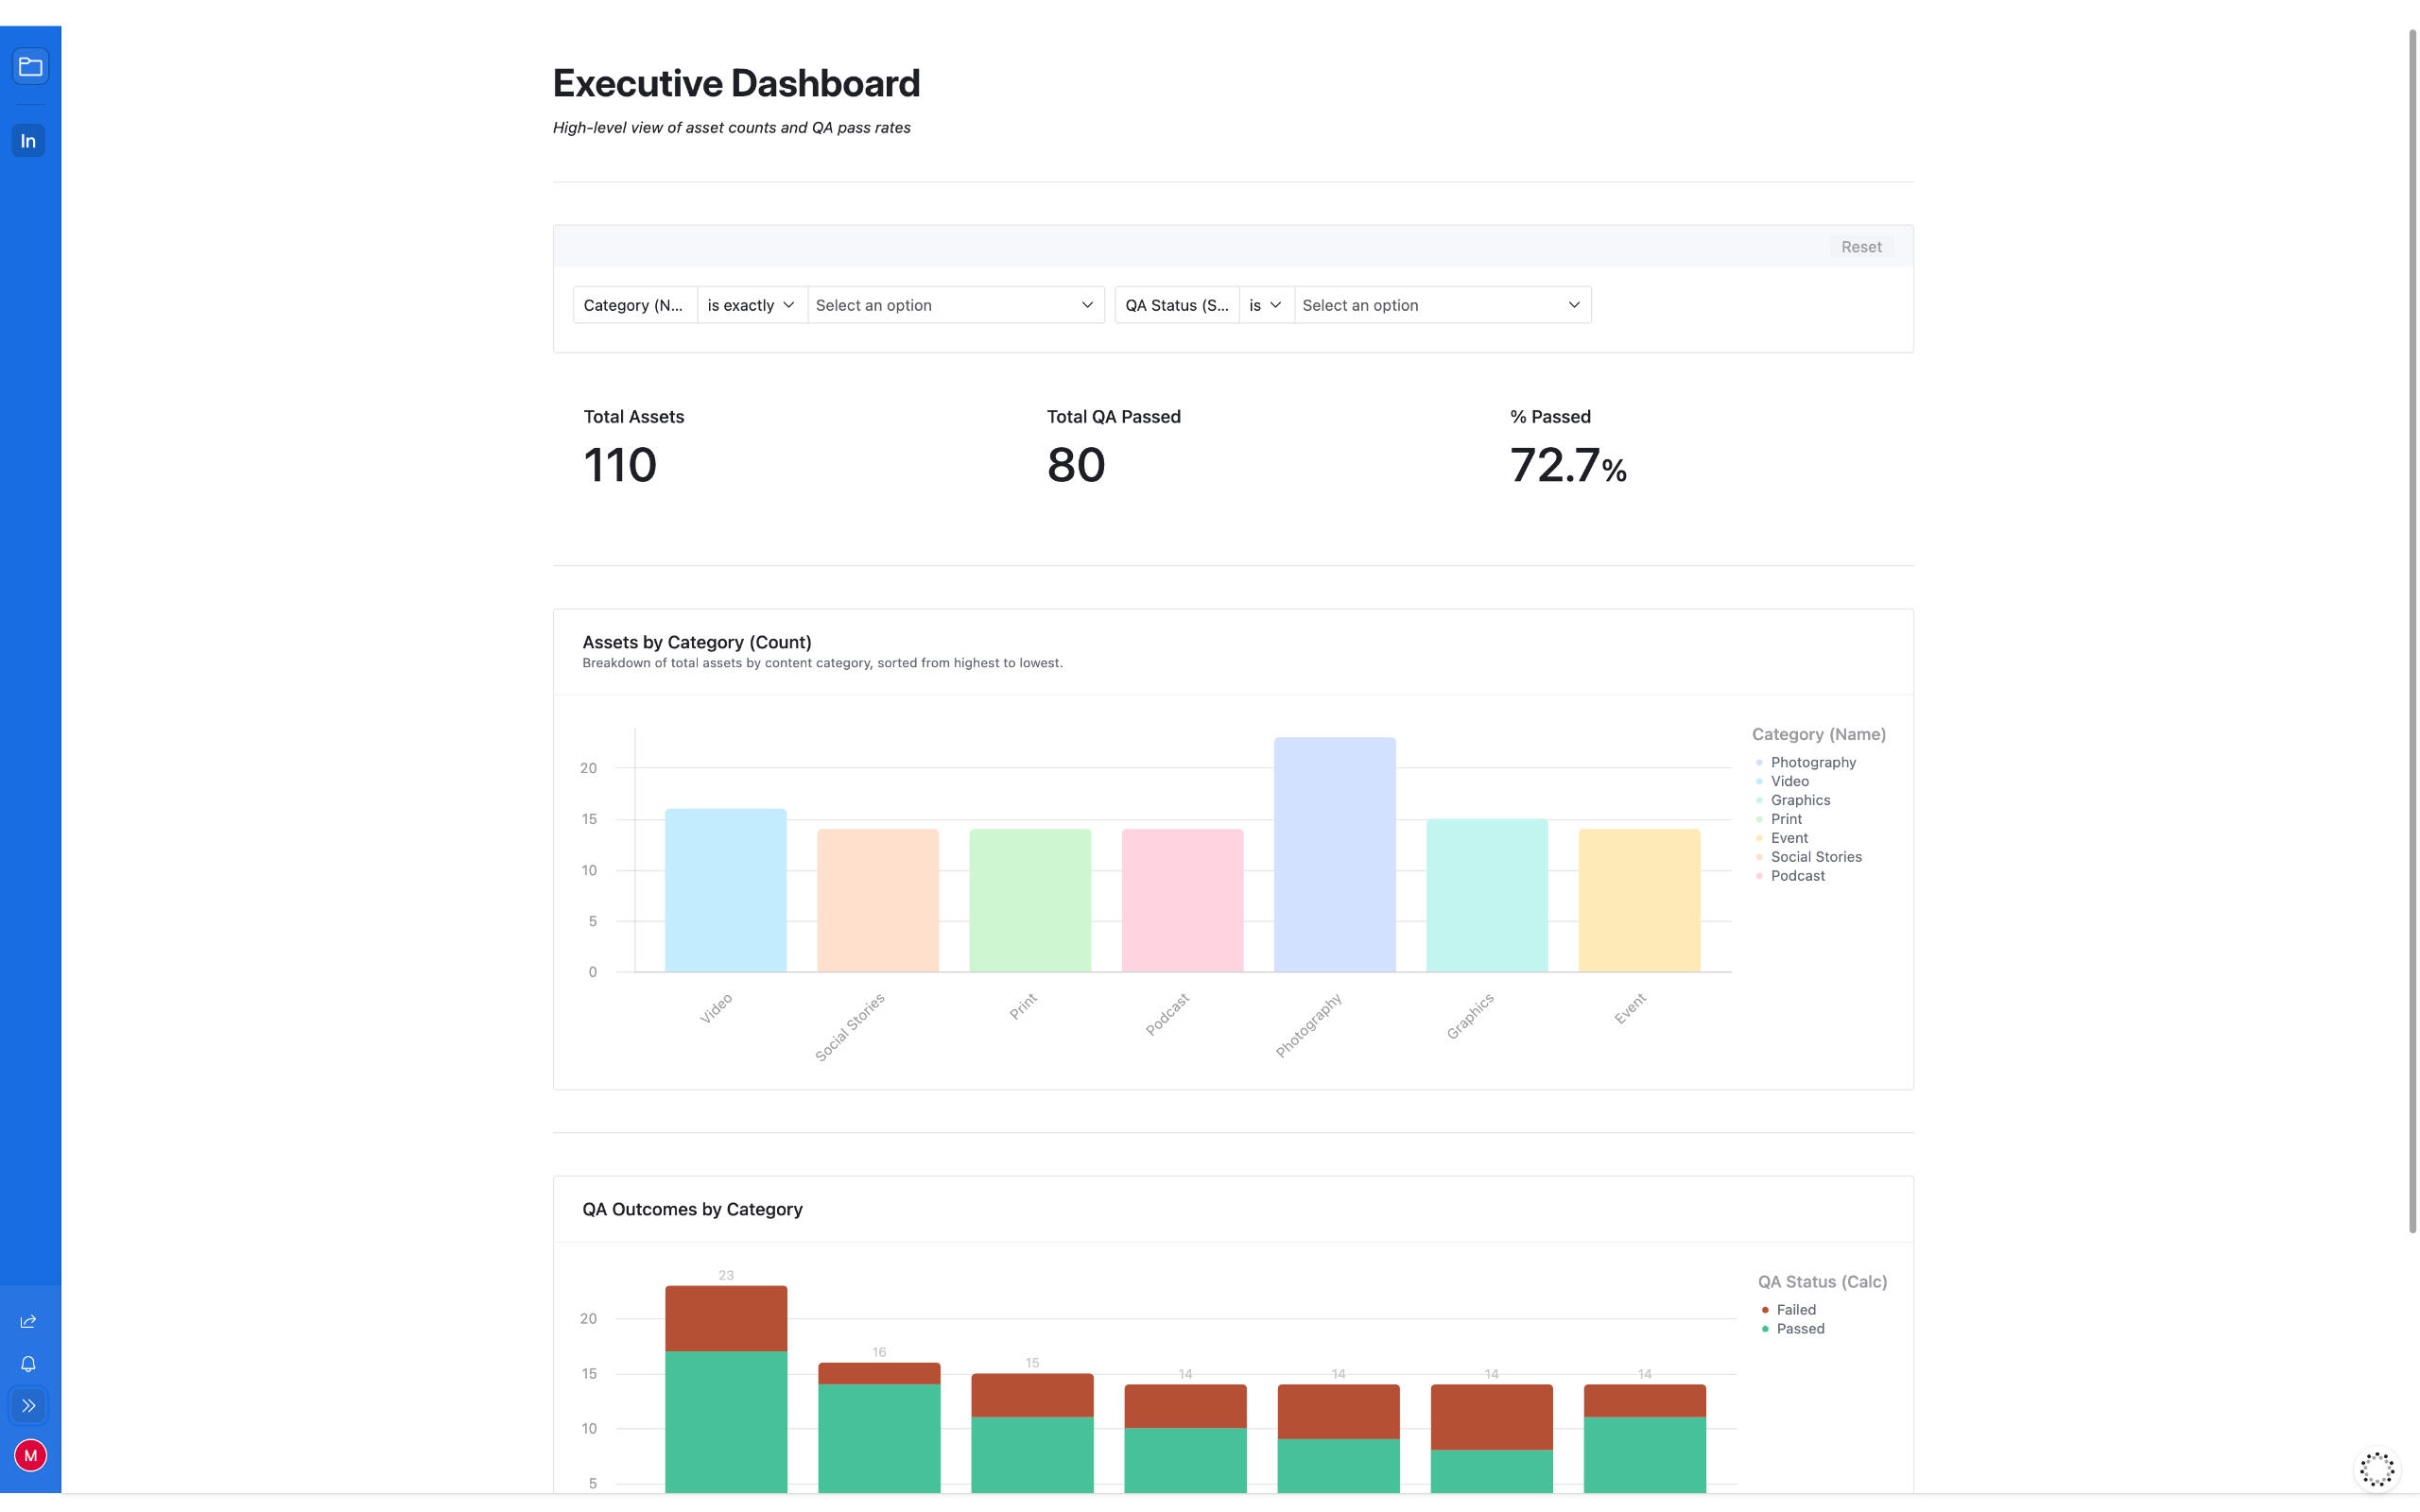The width and height of the screenshot is (2420, 1512).
Task: Open the QA Status 'is' operator dropdown
Action: point(1265,305)
